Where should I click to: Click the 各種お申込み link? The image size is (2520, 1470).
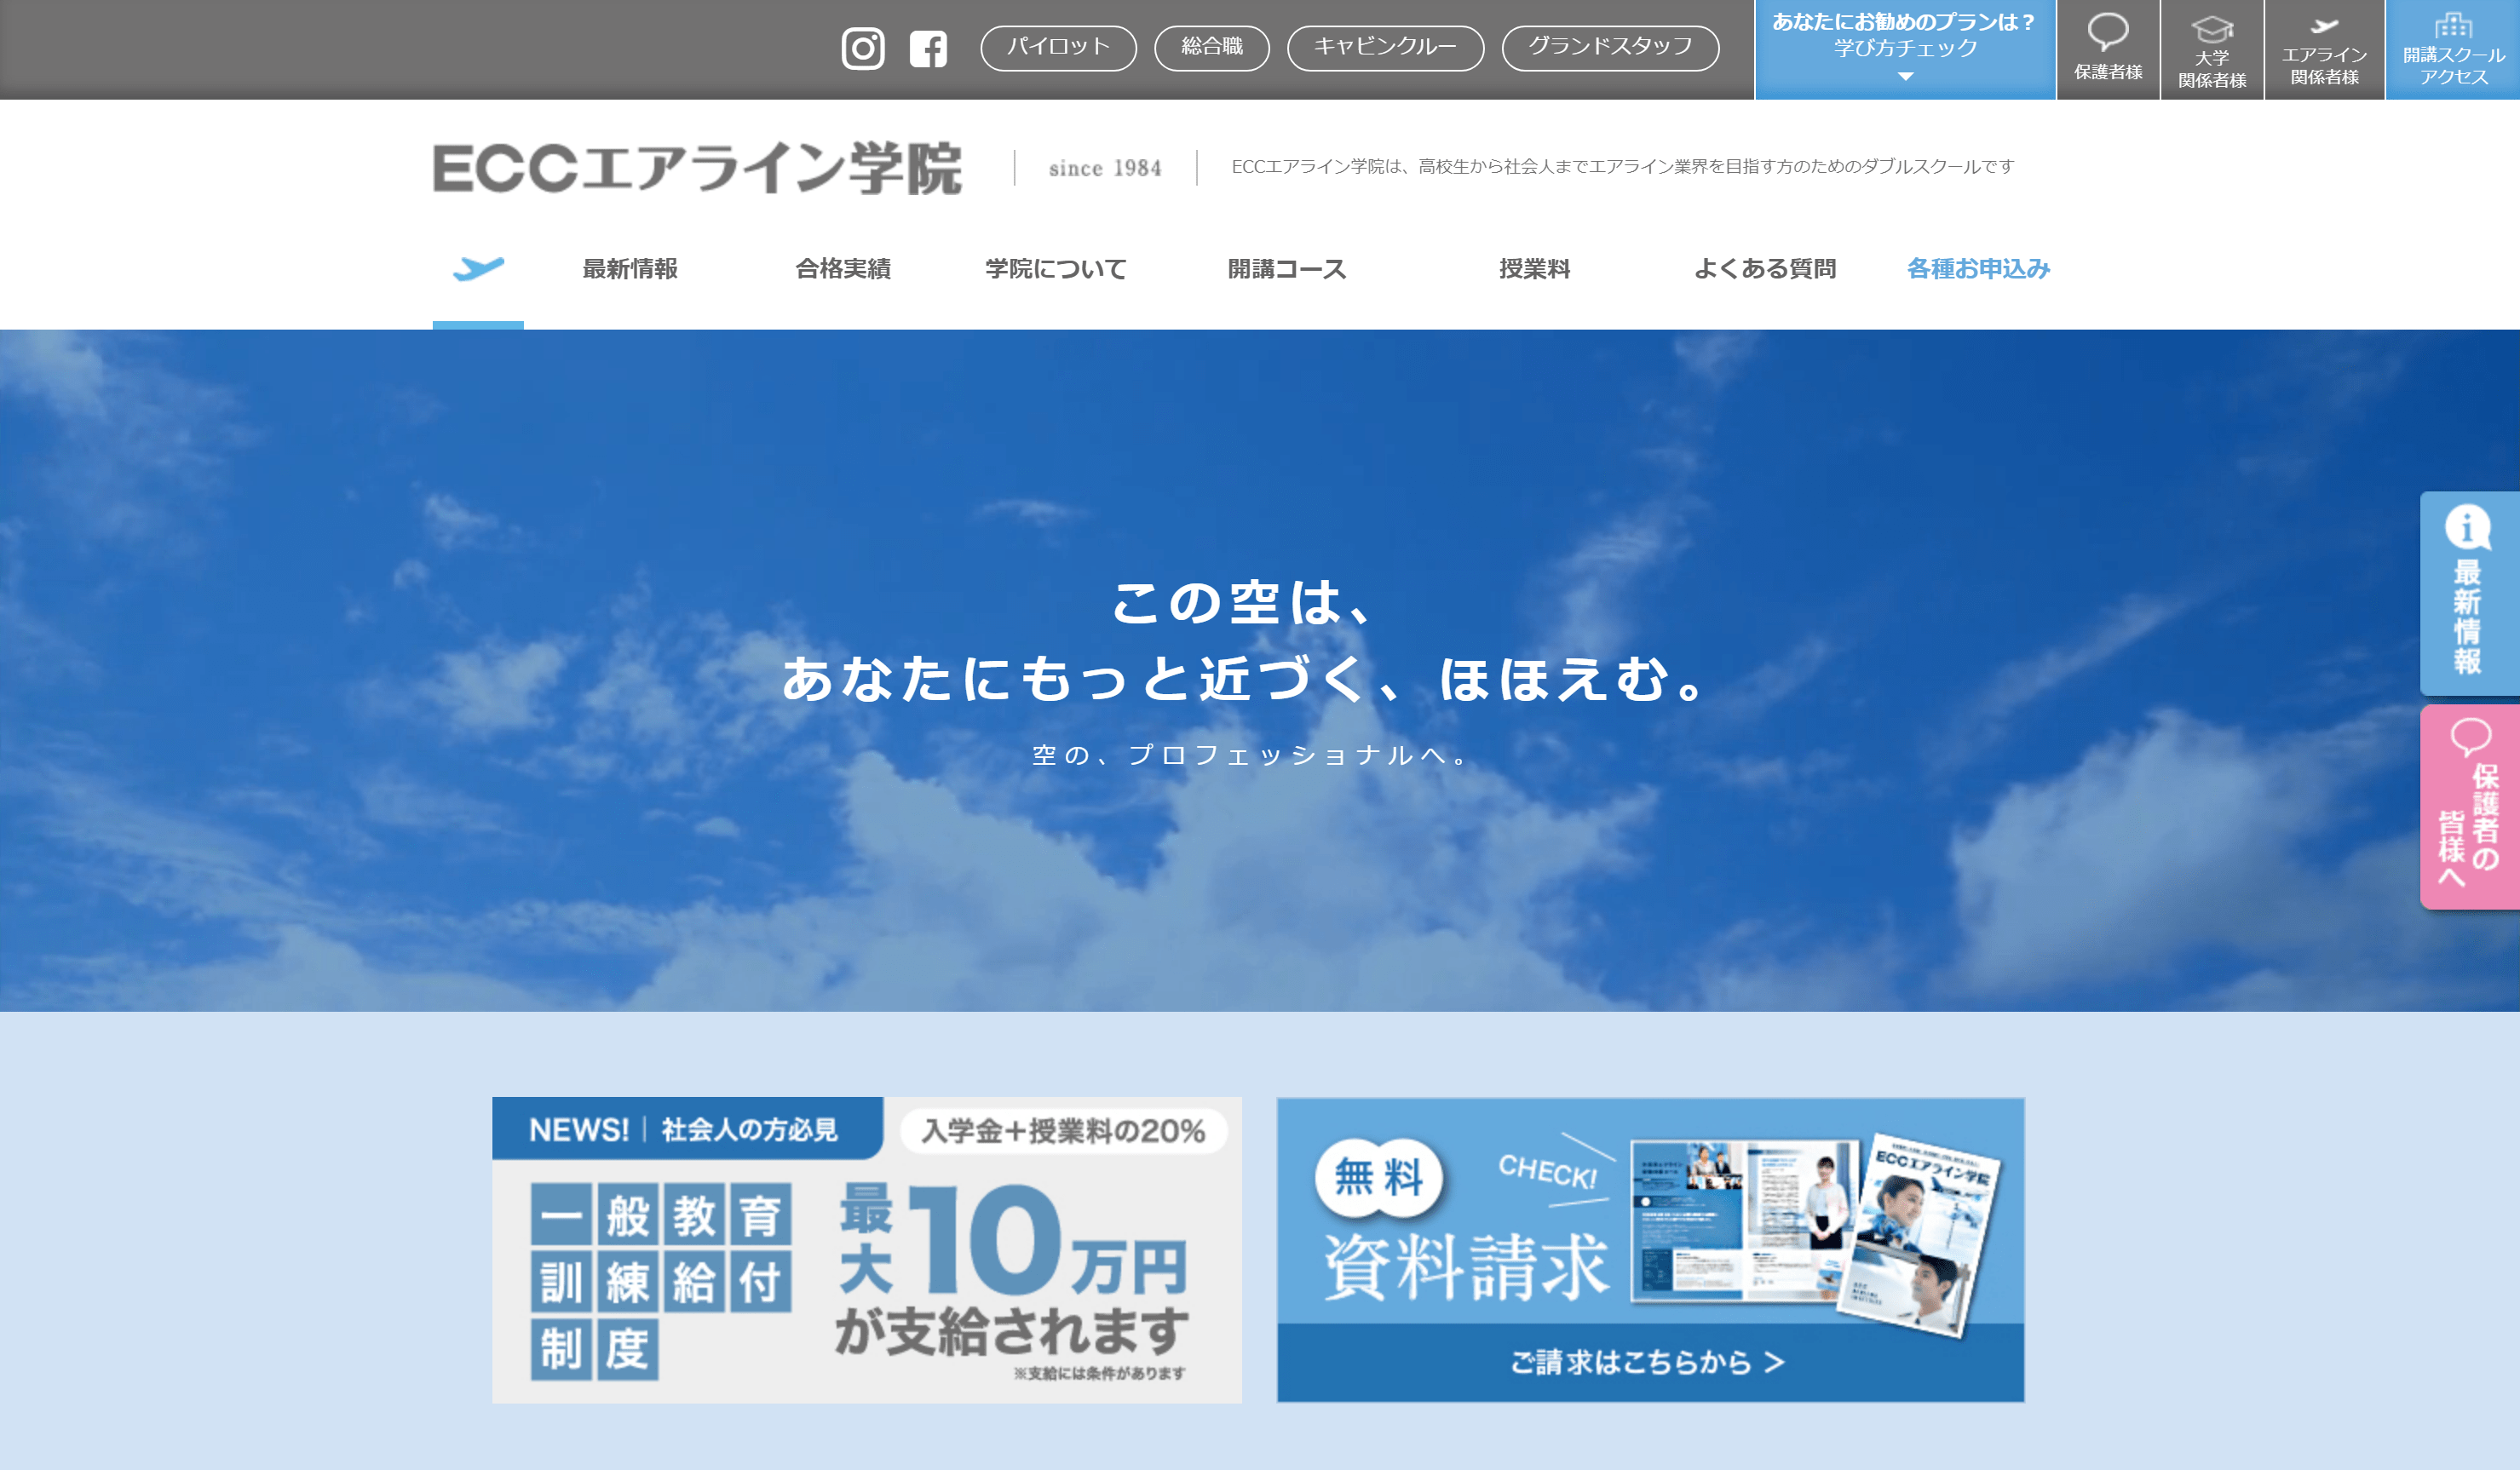pos(1977,269)
